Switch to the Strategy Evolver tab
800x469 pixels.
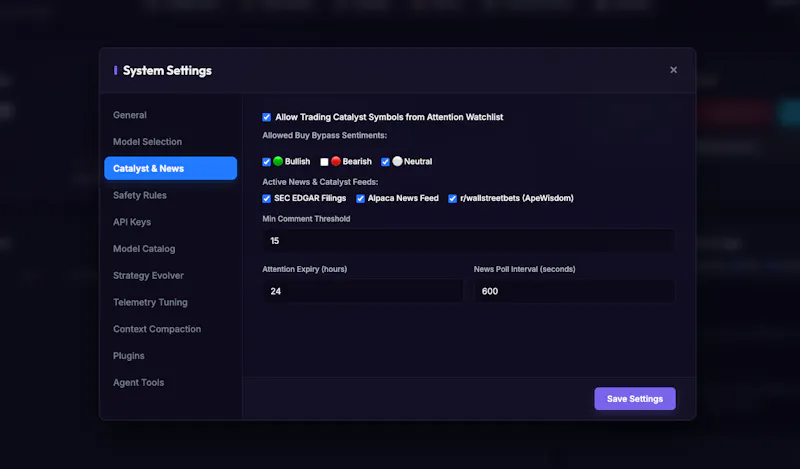pos(170,276)
